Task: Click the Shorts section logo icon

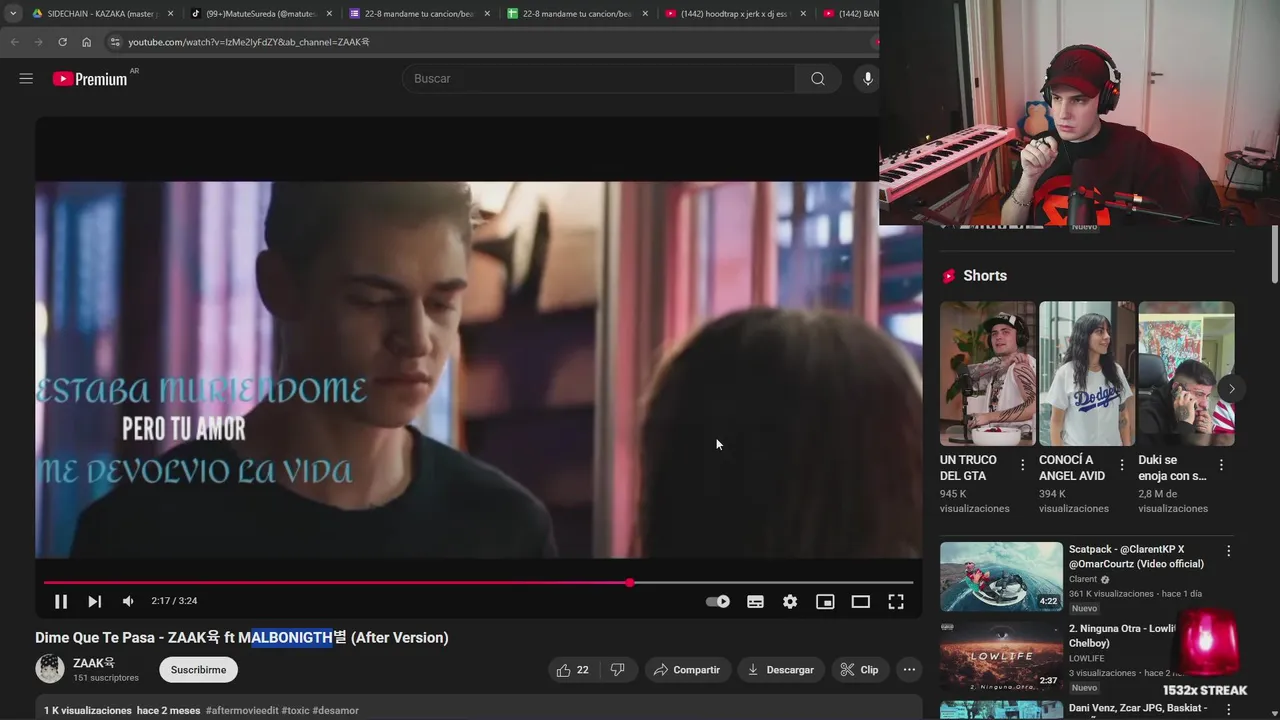Action: pyautogui.click(x=949, y=276)
